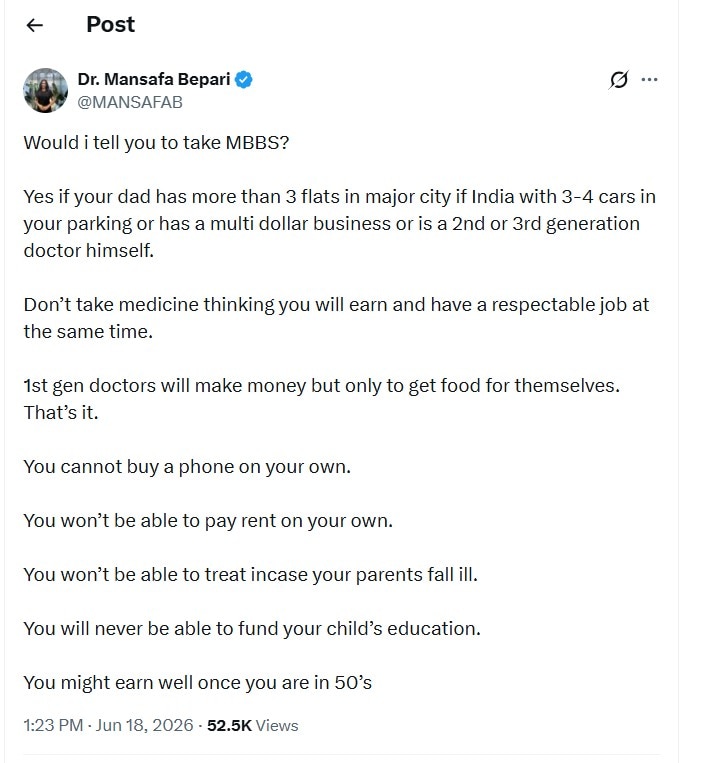Click the "Don't take medicine thinking" sentence
Screen dimensions: 705x763
coord(336,305)
